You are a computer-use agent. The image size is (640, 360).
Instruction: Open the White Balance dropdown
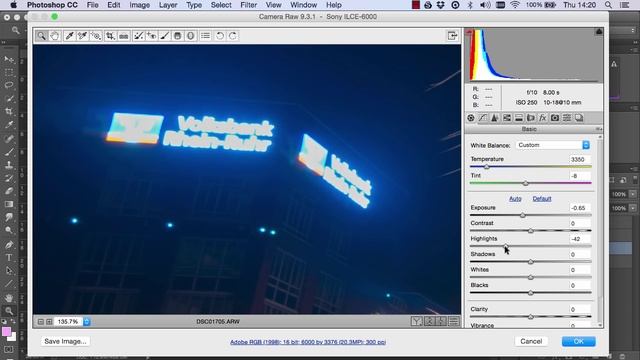click(553, 145)
